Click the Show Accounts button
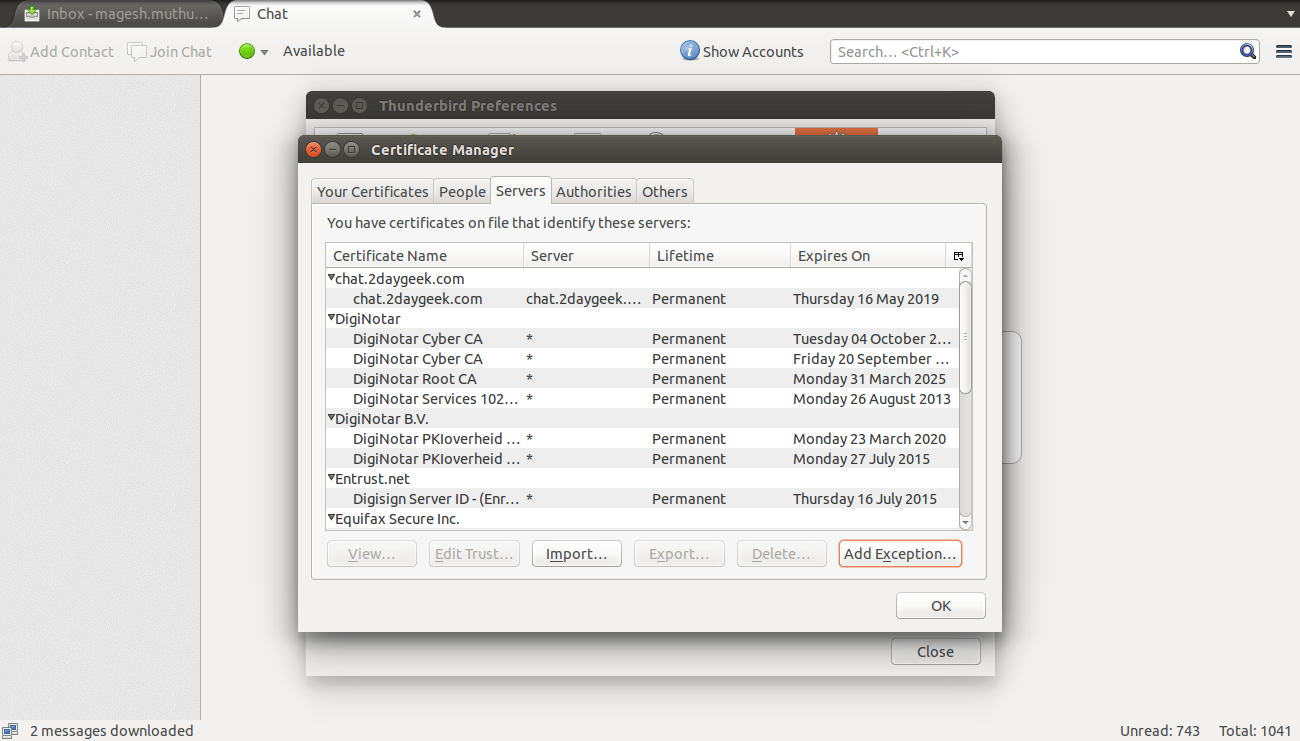 [x=742, y=52]
